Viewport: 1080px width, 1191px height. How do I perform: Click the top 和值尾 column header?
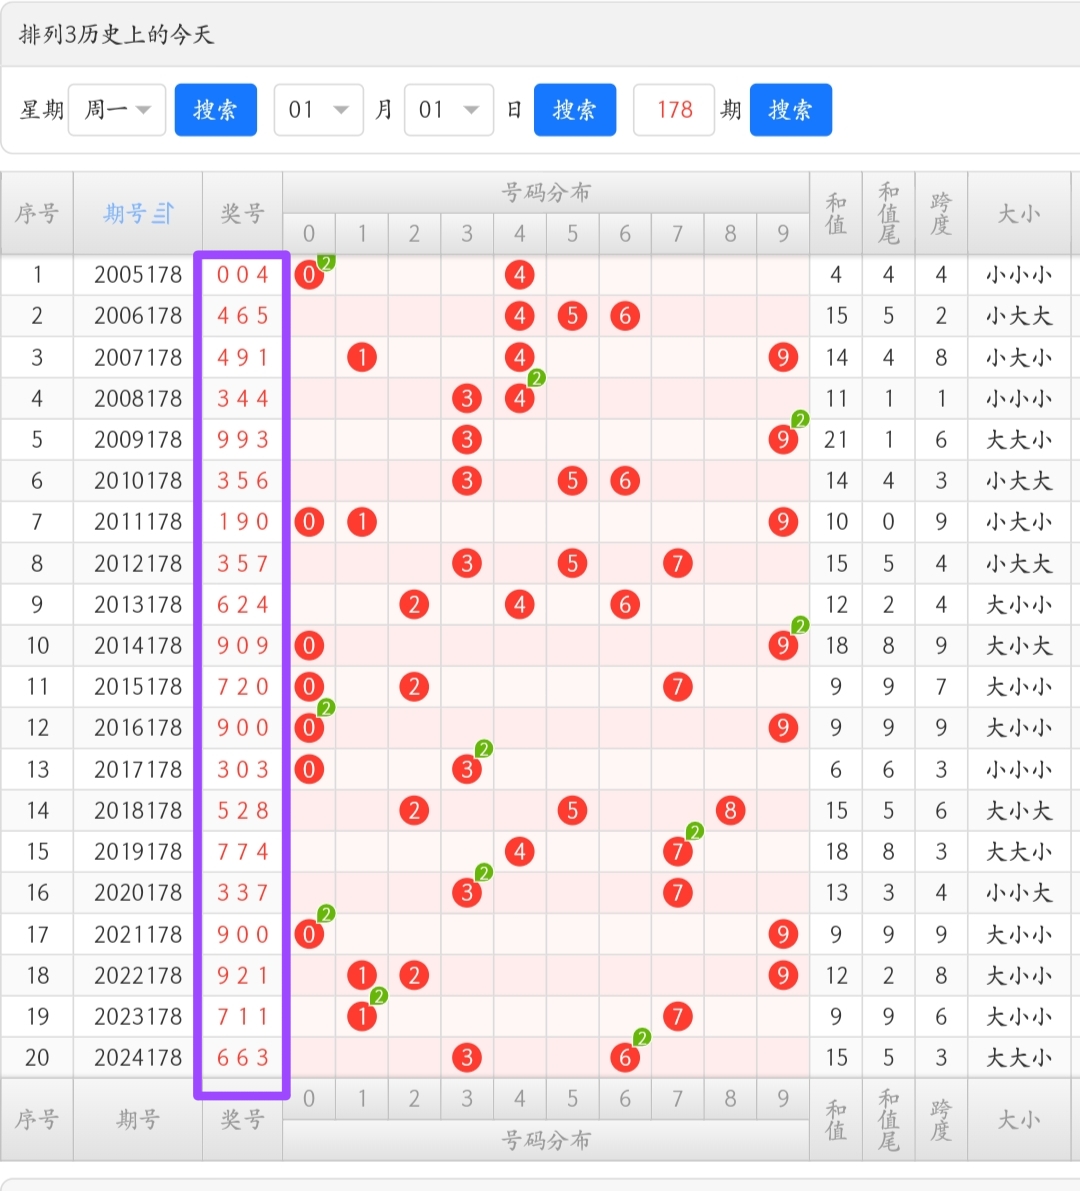click(x=889, y=213)
